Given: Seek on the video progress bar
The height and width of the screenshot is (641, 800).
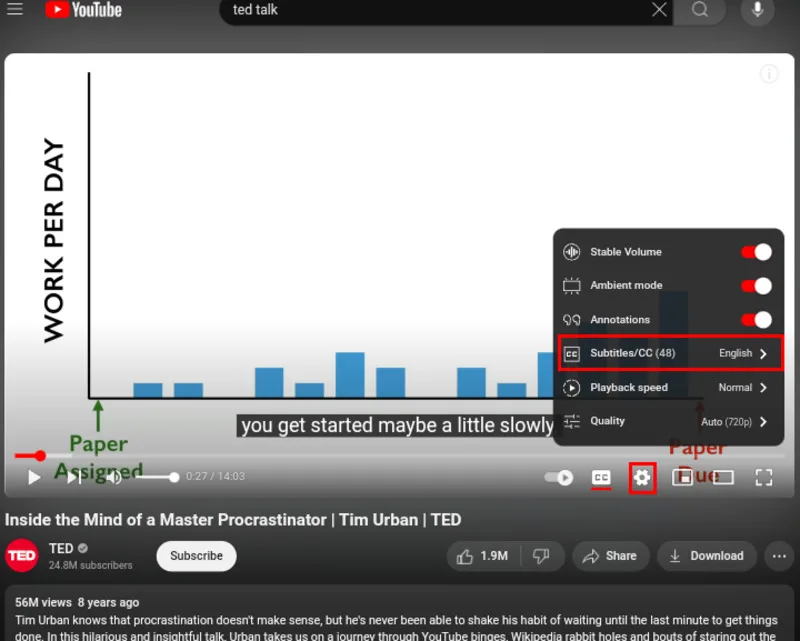Looking at the screenshot, I should (399, 455).
